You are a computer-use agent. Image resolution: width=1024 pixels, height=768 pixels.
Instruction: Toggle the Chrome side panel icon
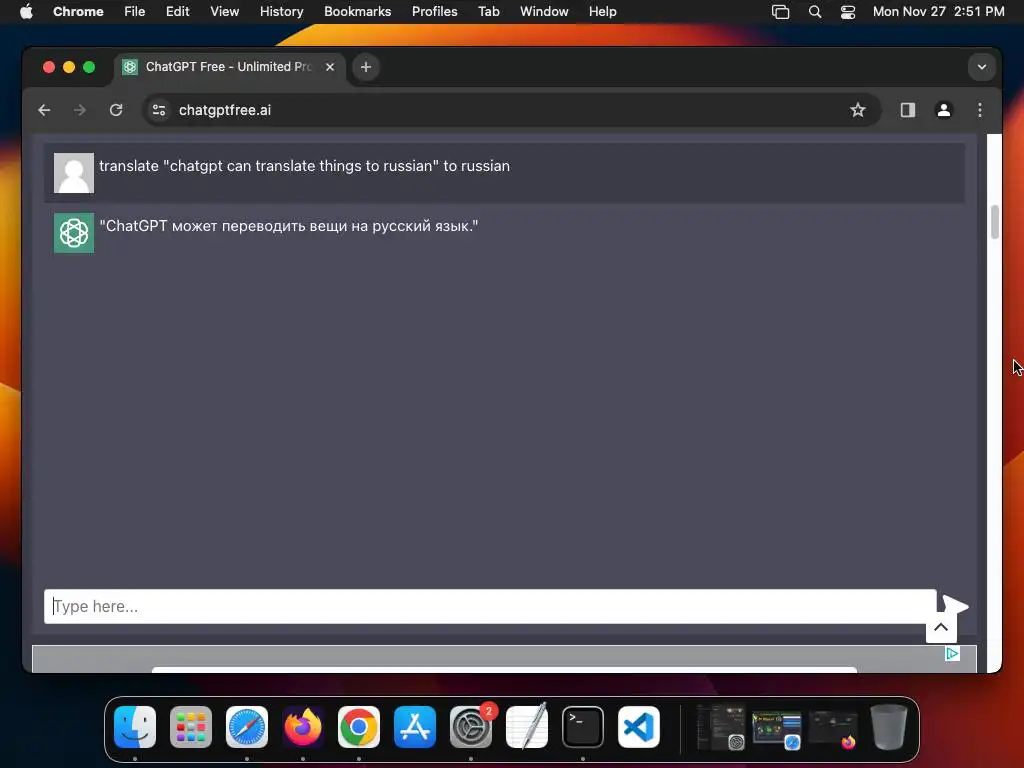click(x=908, y=110)
